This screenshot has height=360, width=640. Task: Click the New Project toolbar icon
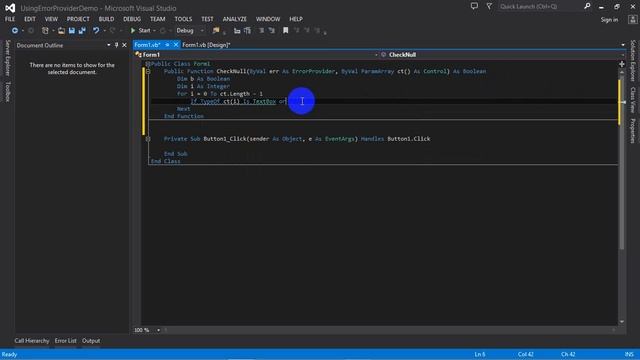(x=45, y=31)
